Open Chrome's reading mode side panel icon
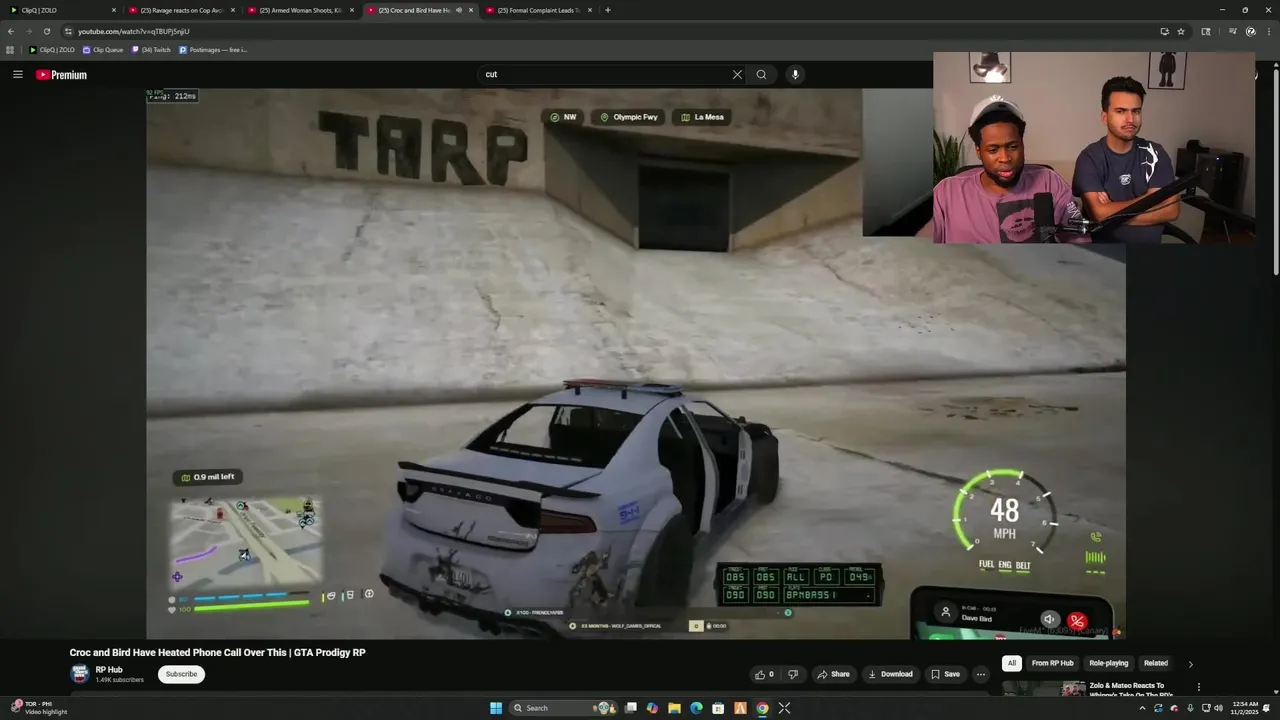The width and height of the screenshot is (1280, 720). click(x=1206, y=31)
